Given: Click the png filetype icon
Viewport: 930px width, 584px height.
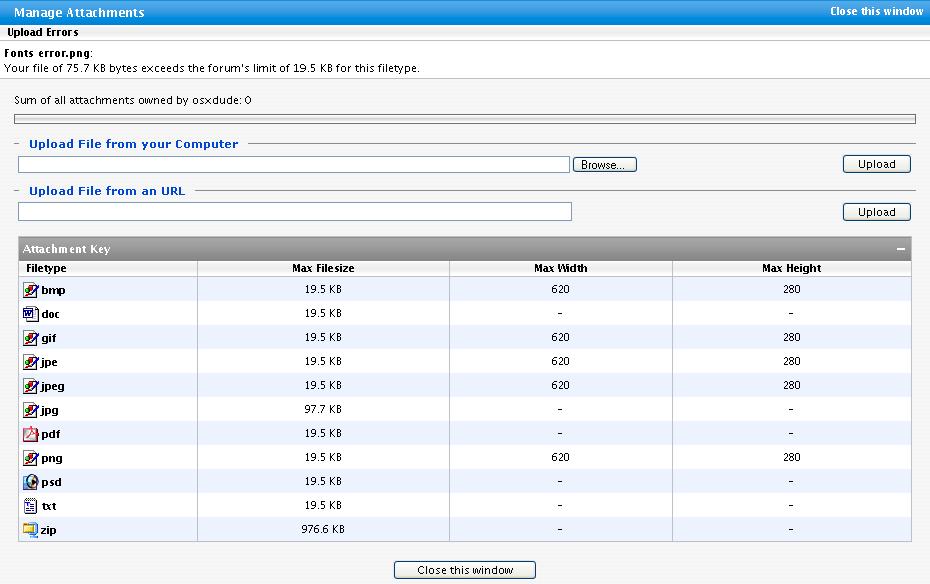Looking at the screenshot, I should click(x=30, y=458).
